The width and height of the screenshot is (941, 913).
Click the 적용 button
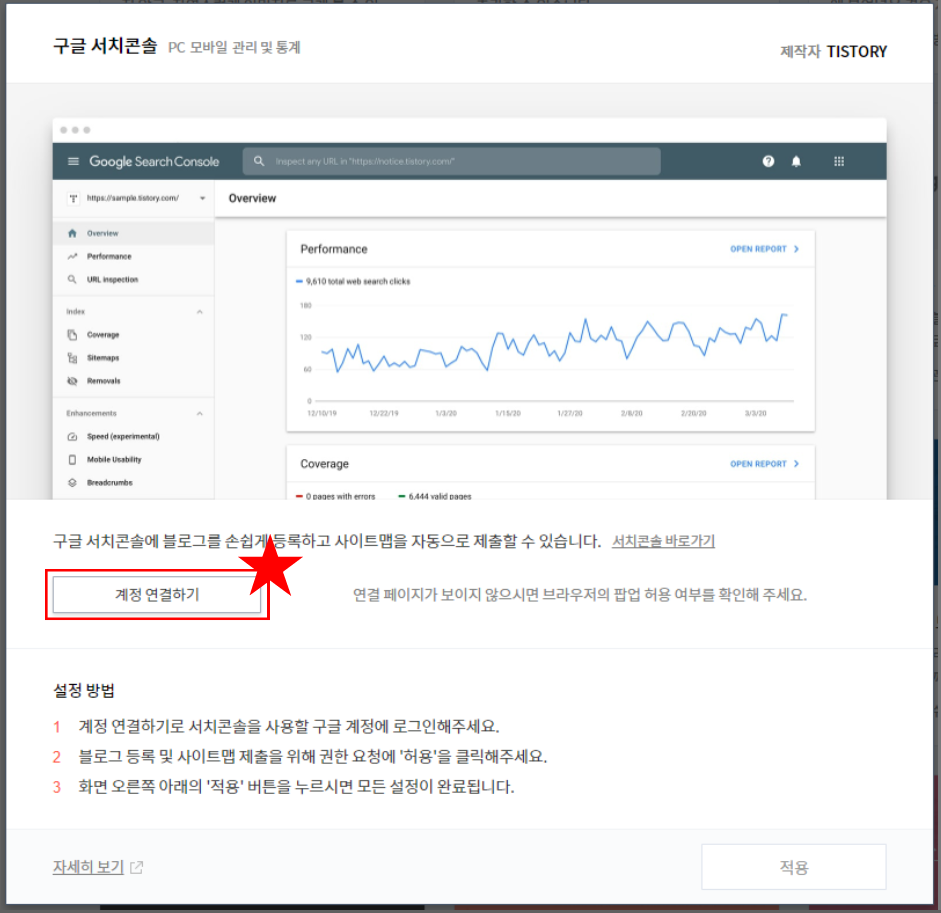tap(793, 867)
